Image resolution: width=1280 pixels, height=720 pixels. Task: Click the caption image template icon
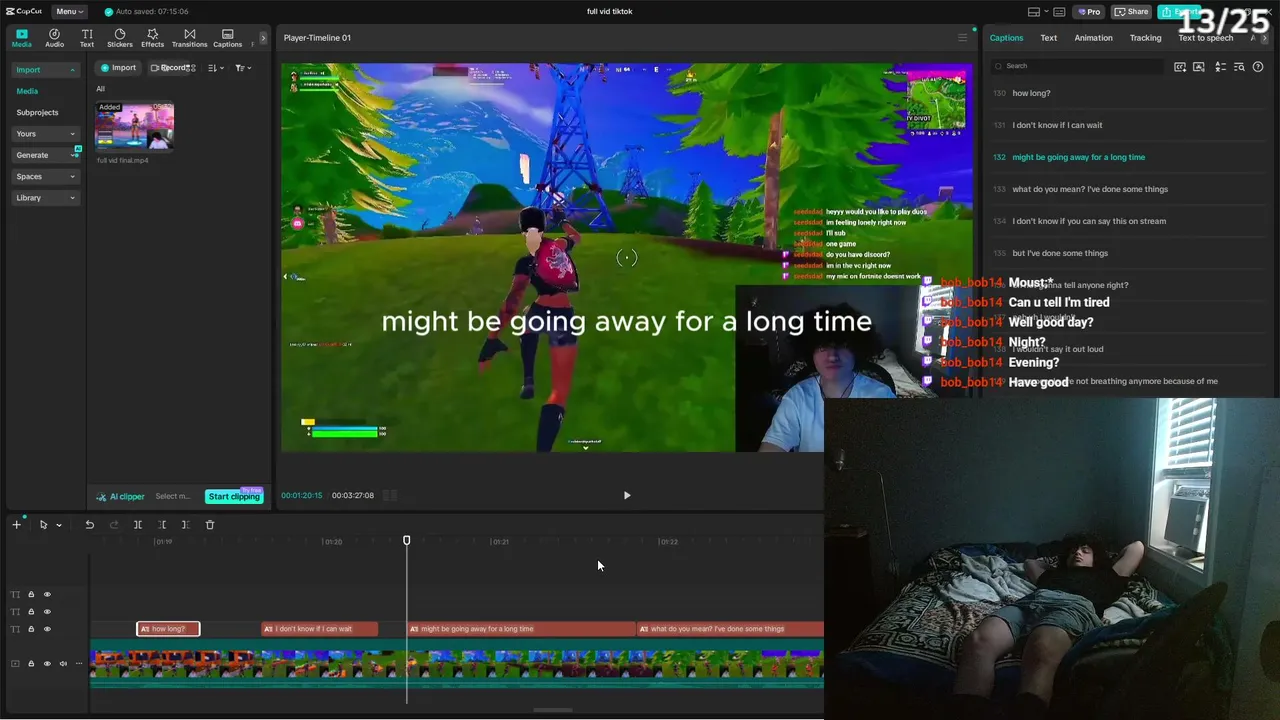click(1199, 67)
